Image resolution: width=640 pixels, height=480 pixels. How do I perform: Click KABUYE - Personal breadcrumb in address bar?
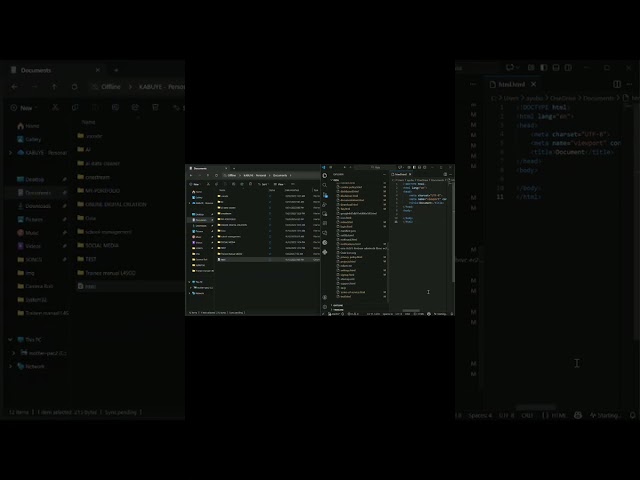click(255, 175)
